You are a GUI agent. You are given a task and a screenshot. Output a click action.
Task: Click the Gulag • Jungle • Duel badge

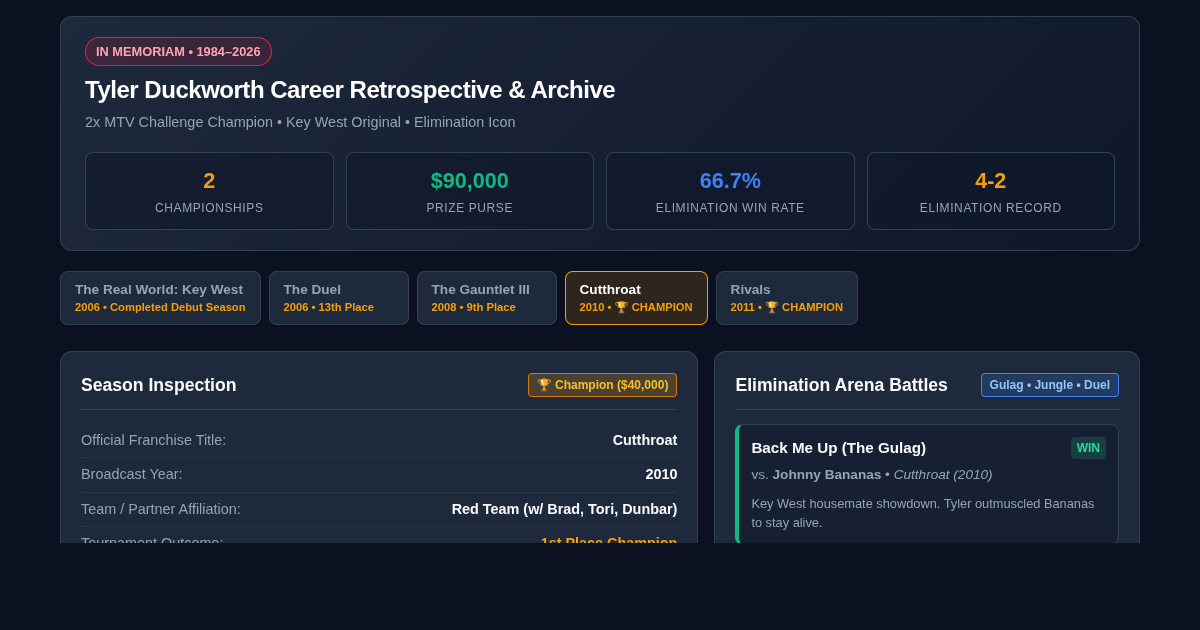pos(1049,385)
